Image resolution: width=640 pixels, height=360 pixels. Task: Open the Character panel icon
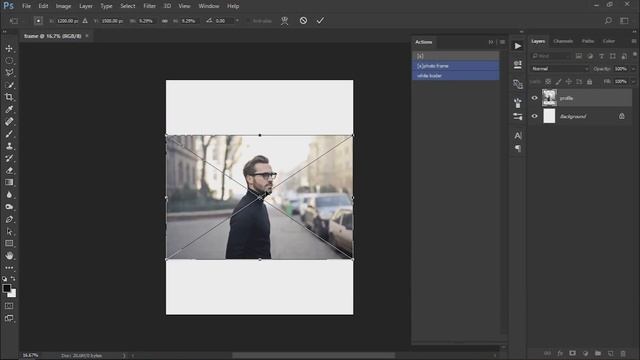tap(518, 135)
